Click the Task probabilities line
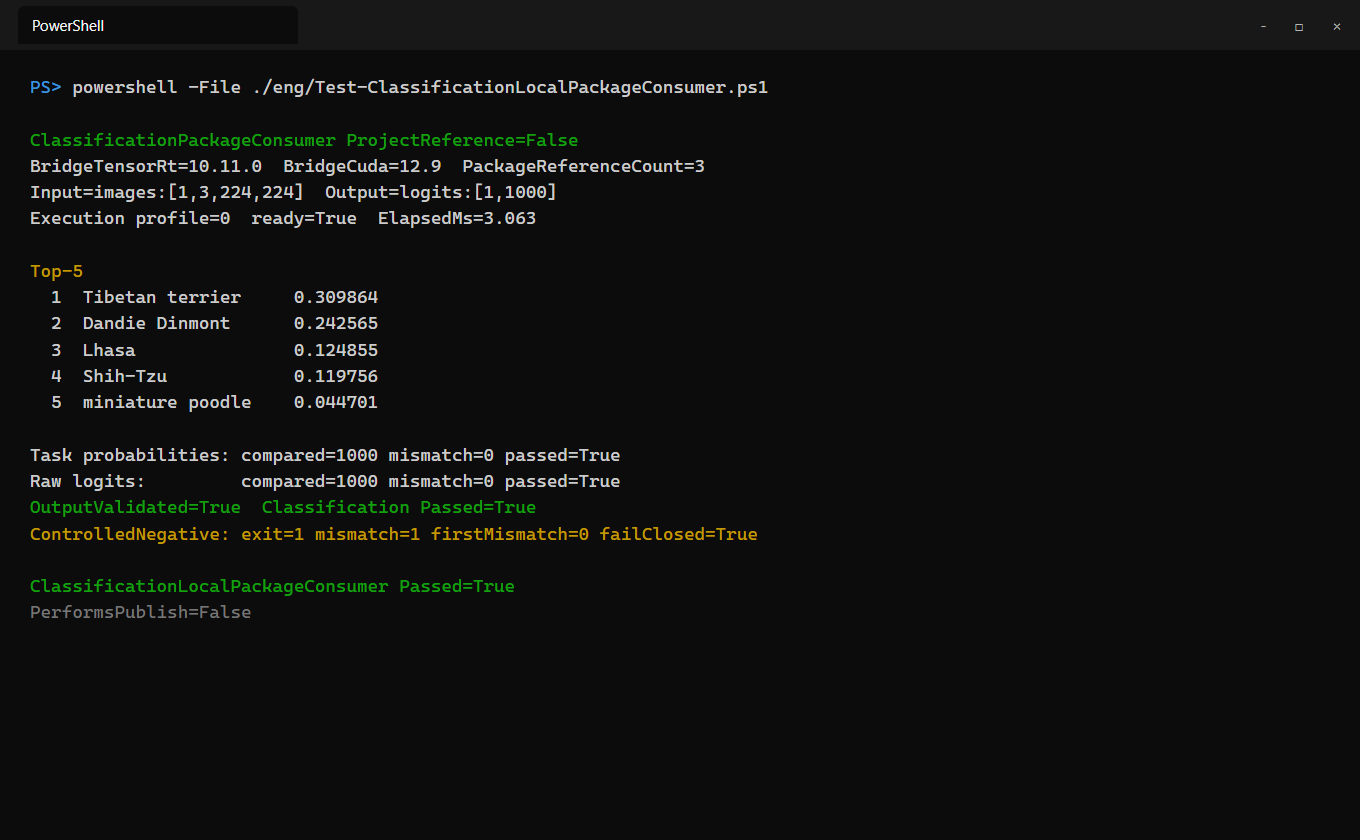The image size is (1360, 840). [x=325, y=455]
